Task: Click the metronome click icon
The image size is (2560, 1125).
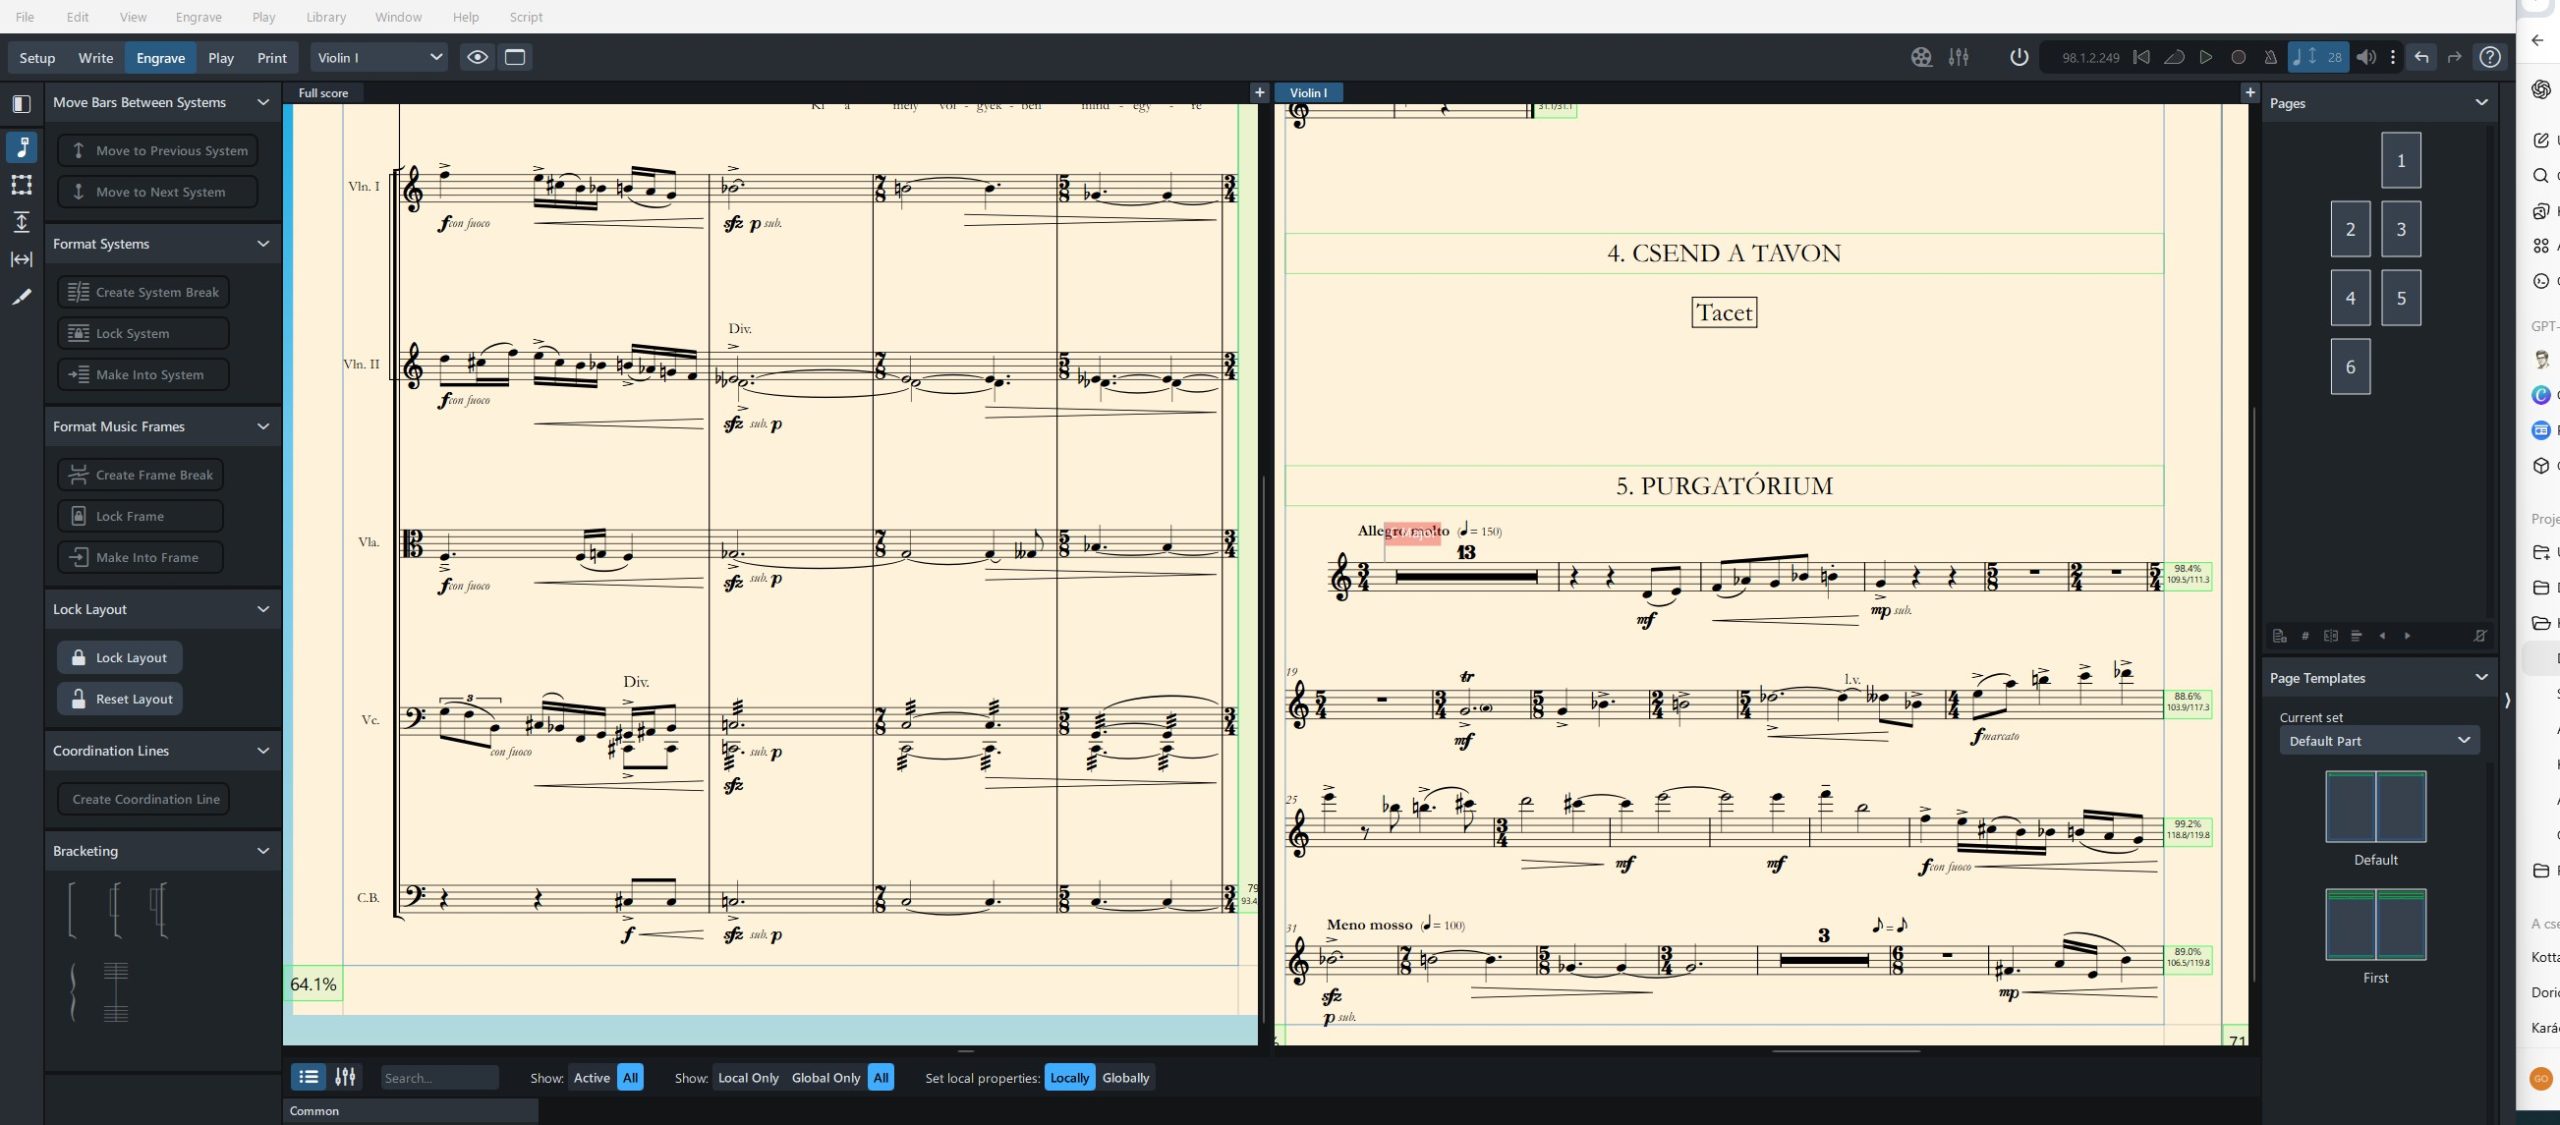Action: coord(2270,57)
